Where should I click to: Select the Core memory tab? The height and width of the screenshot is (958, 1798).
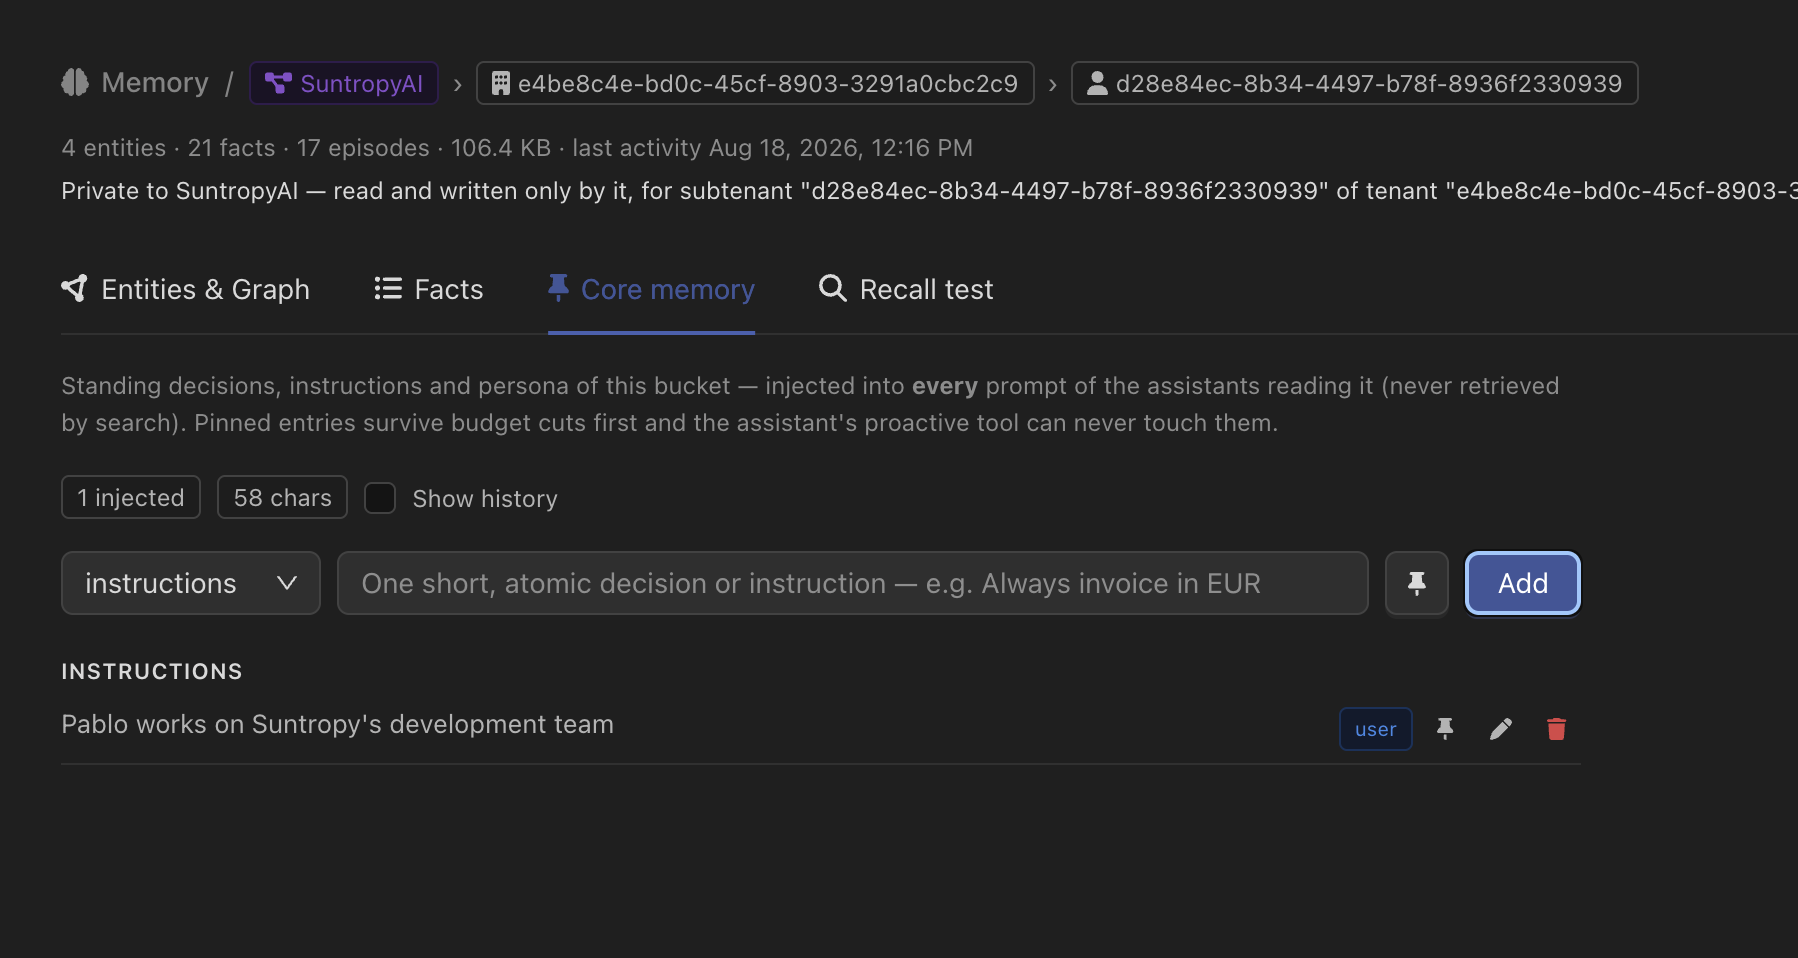(651, 289)
